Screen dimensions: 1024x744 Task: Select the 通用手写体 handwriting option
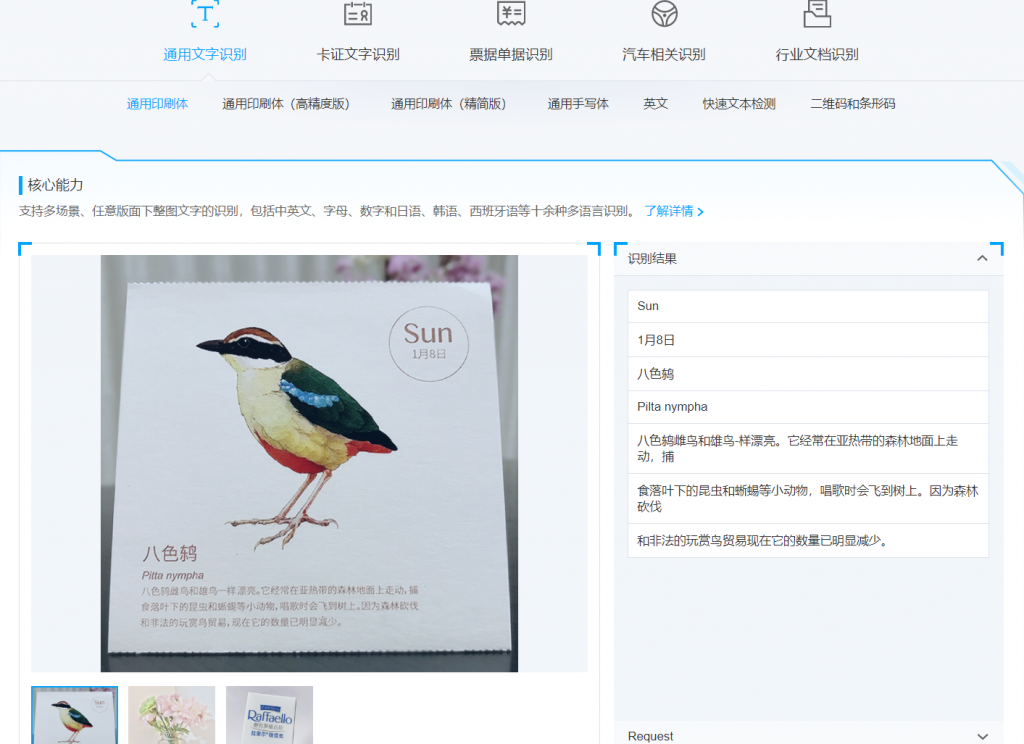[578, 104]
